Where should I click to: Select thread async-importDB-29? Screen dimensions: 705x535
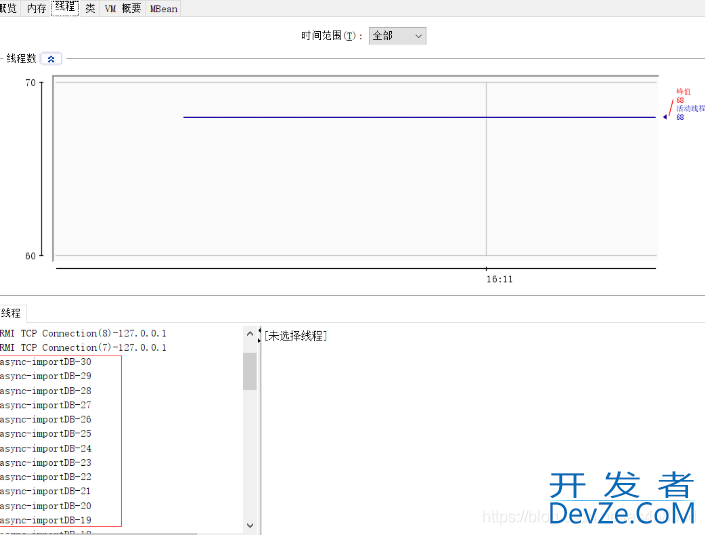(x=45, y=376)
